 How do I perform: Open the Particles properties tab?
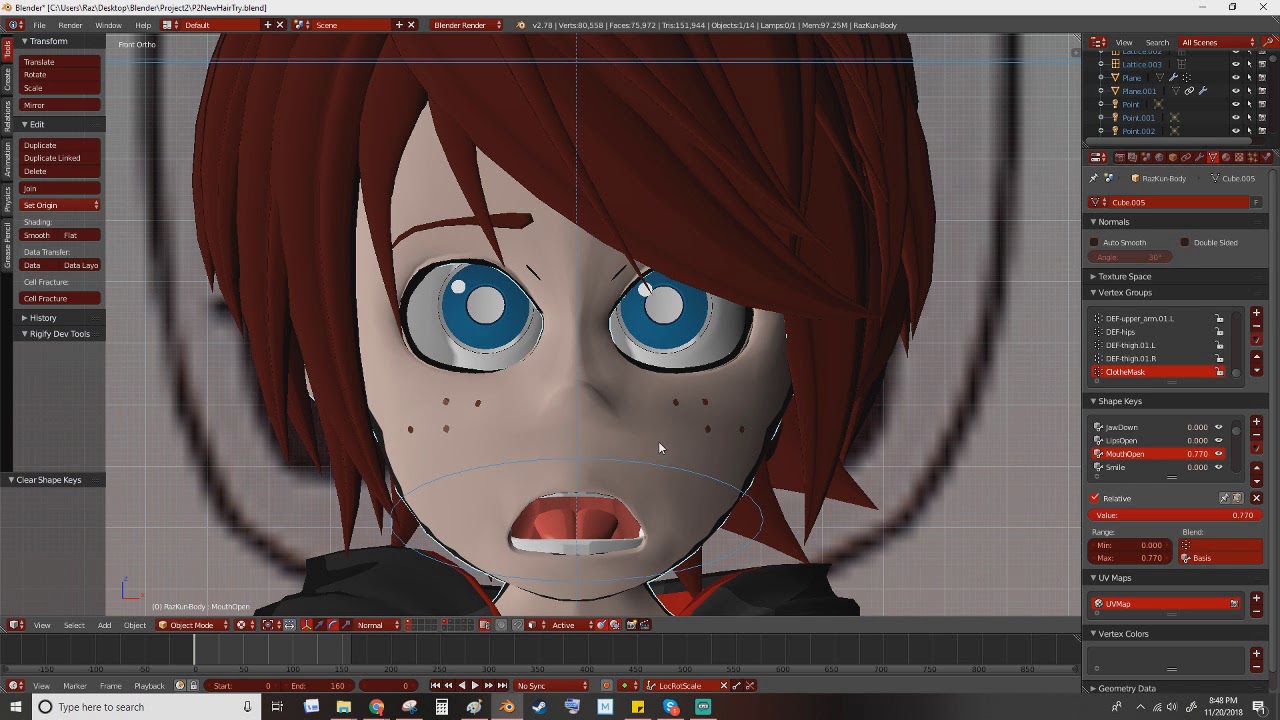[1252, 157]
